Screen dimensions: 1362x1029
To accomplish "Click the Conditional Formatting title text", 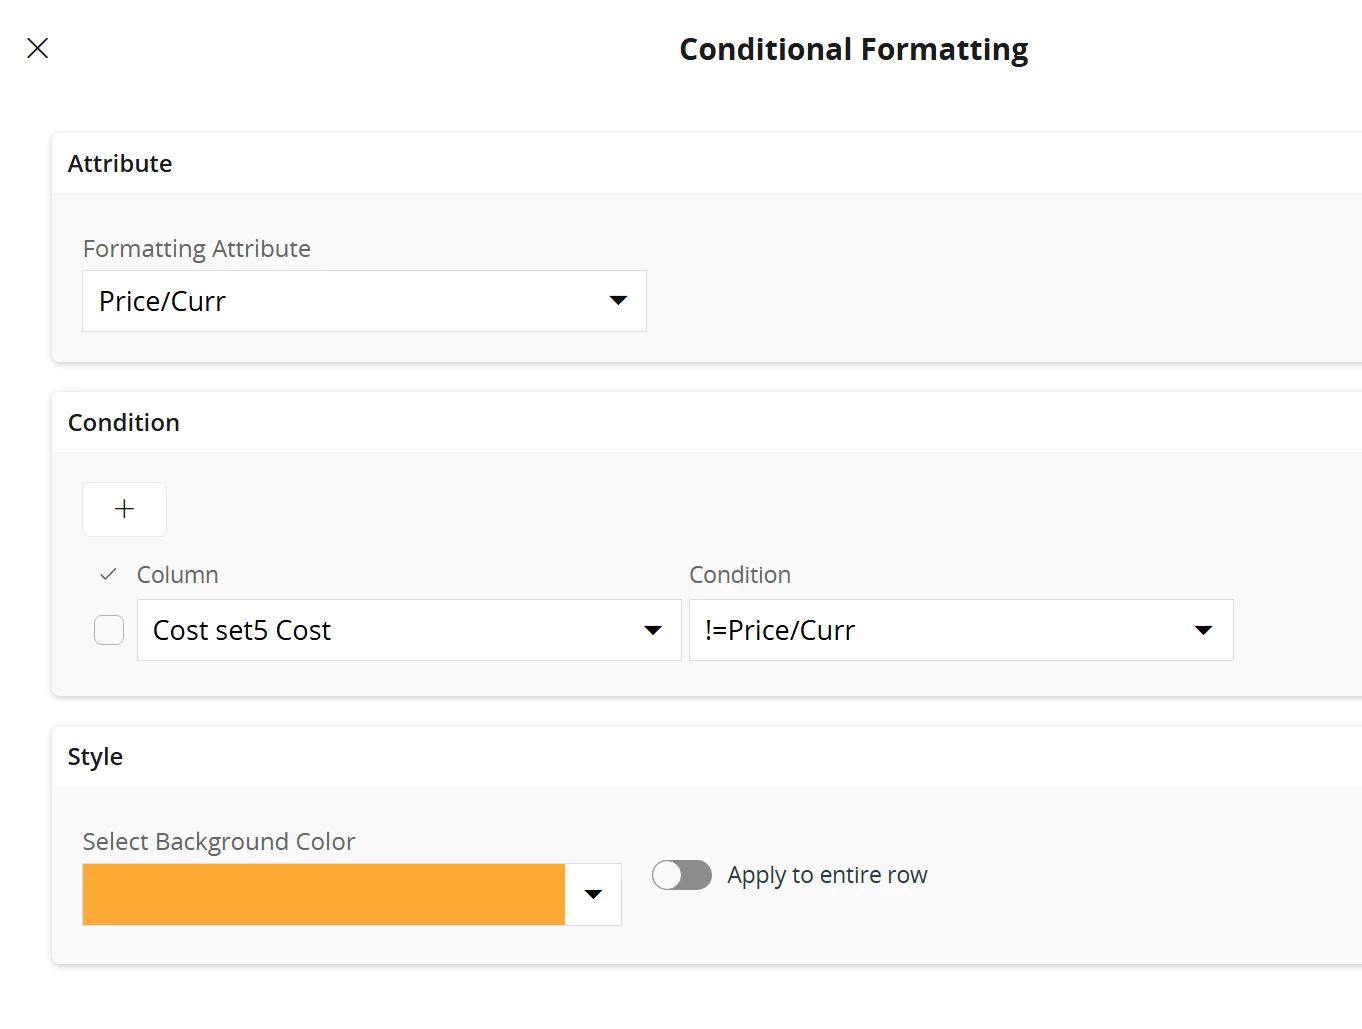I will (853, 49).
